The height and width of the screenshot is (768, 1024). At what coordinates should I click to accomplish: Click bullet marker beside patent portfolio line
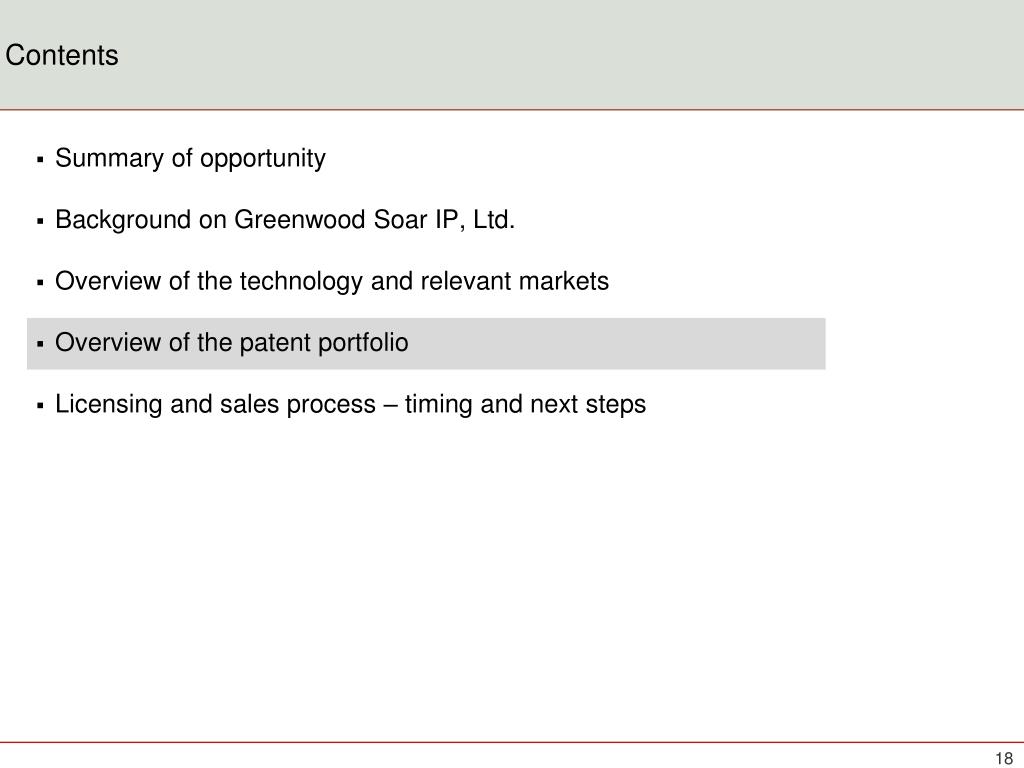point(40,344)
